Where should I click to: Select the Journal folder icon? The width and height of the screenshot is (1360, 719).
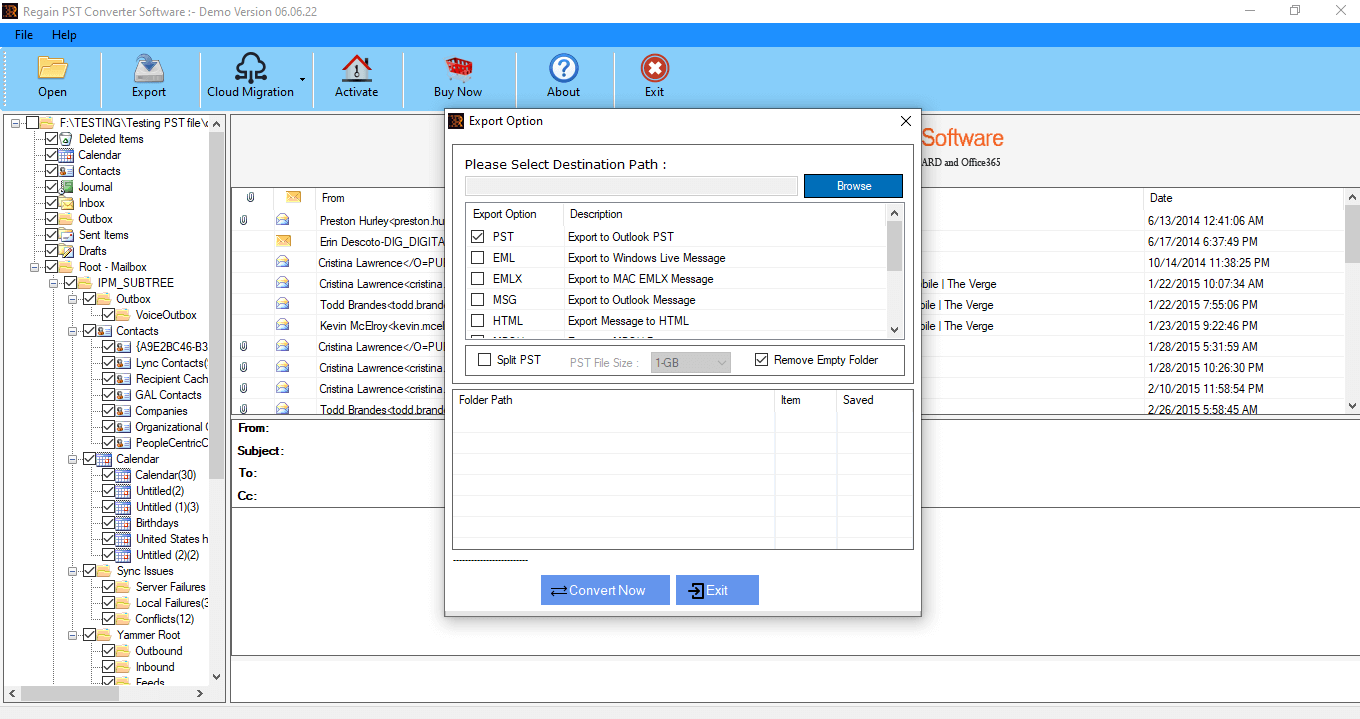(x=67, y=187)
